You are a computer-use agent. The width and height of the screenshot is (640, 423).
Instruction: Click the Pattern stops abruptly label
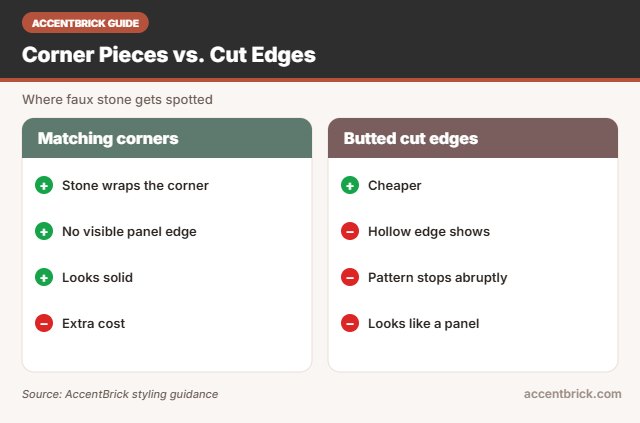click(438, 278)
